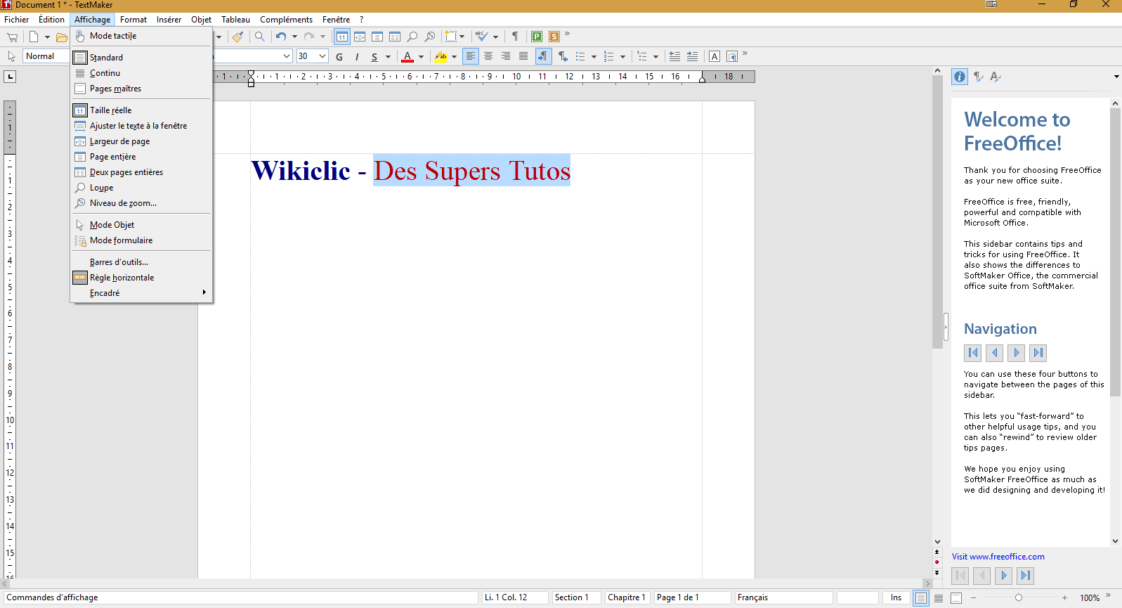Expand the Encadré submenu

(x=141, y=293)
